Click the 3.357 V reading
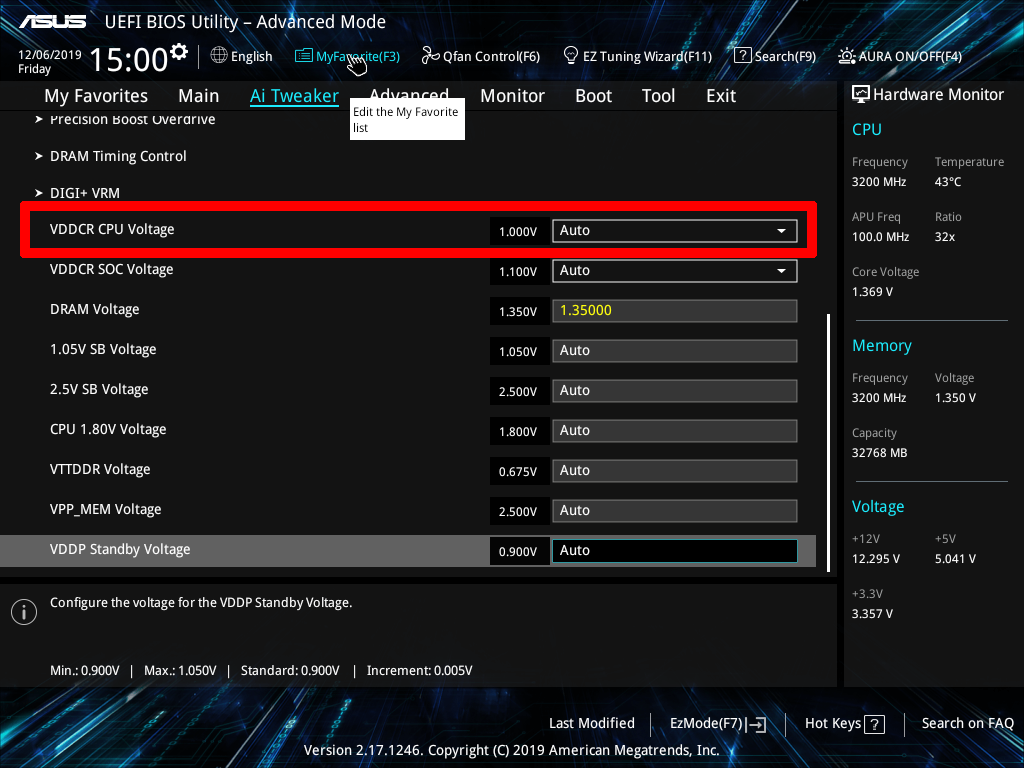This screenshot has width=1024, height=768. tap(872, 614)
